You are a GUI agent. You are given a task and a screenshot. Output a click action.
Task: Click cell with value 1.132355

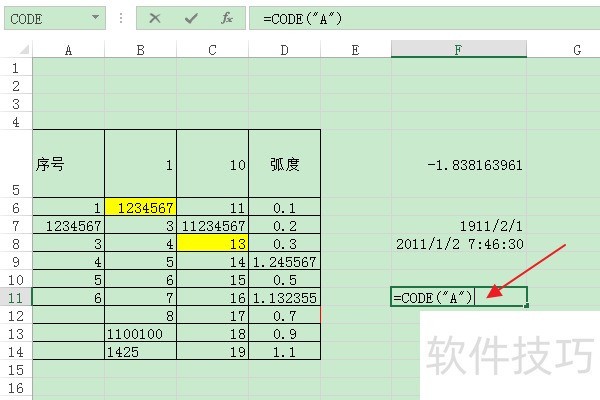284,297
